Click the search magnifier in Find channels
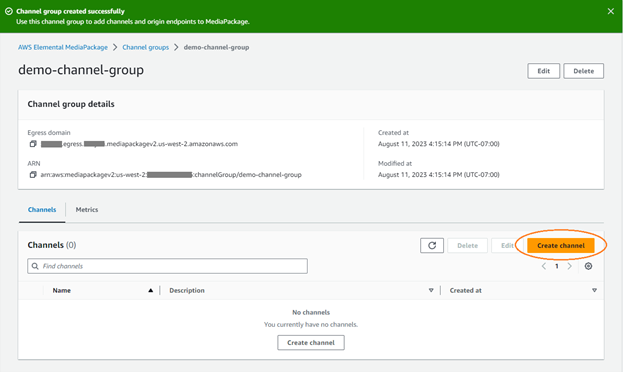Viewport: 623px width, 372px height. 35,266
